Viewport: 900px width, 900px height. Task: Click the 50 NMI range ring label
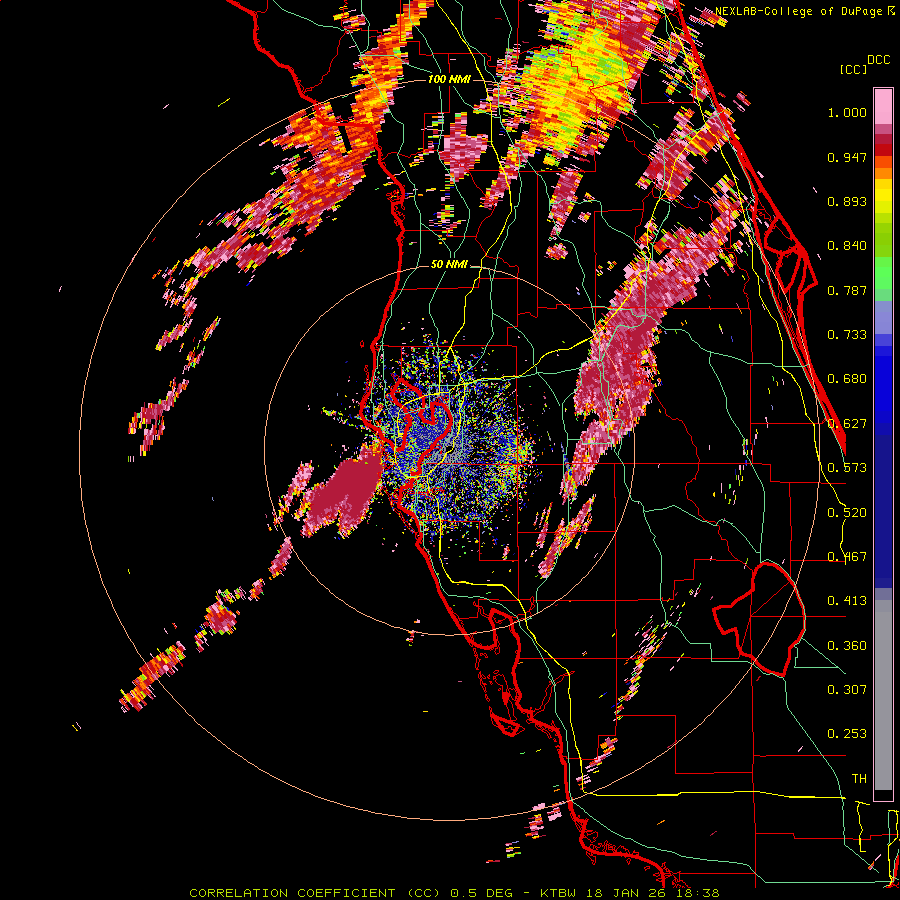tap(449, 265)
